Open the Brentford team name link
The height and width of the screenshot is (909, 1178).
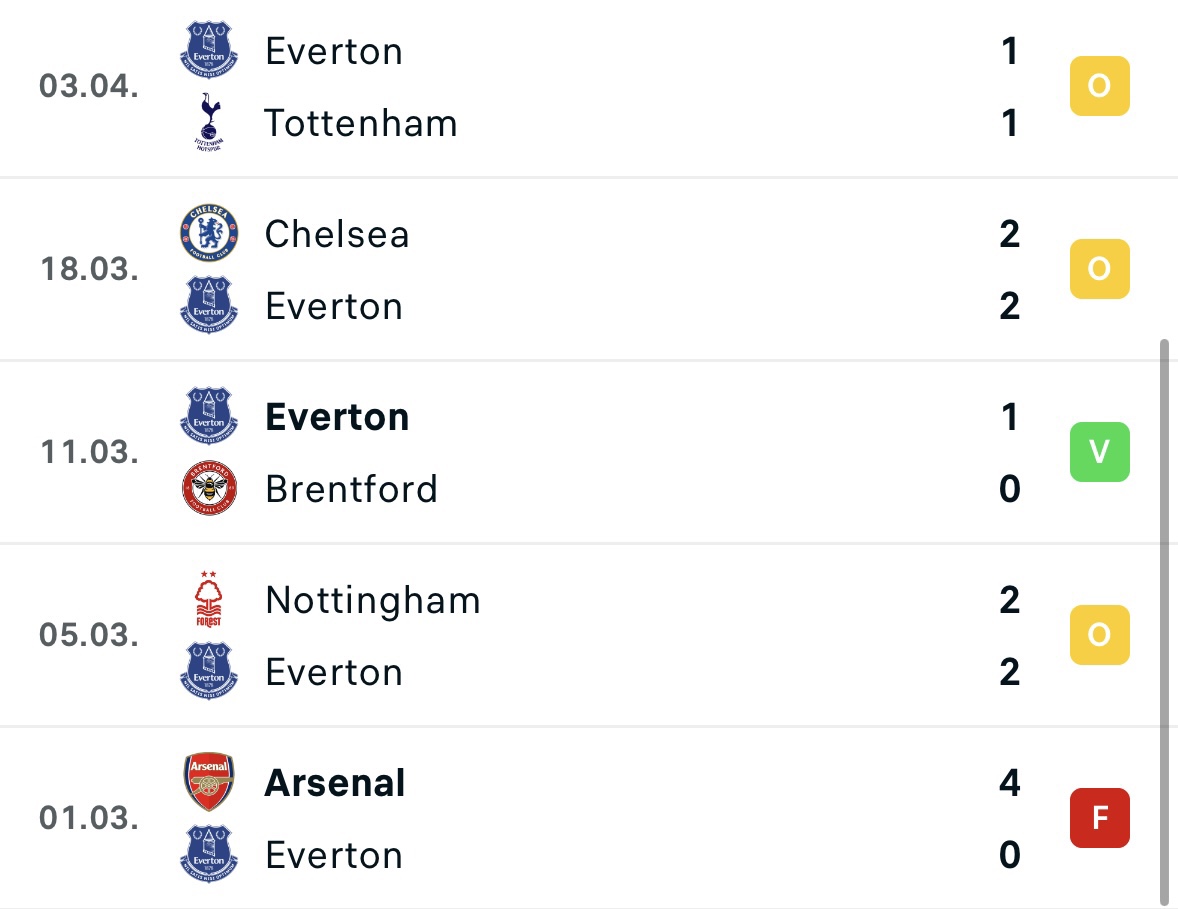click(352, 489)
